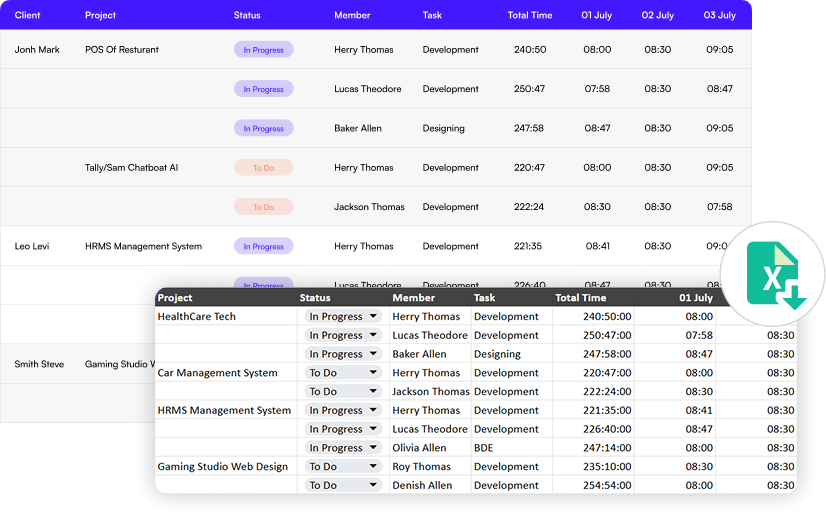Click the Project column header in purple table

(x=100, y=15)
